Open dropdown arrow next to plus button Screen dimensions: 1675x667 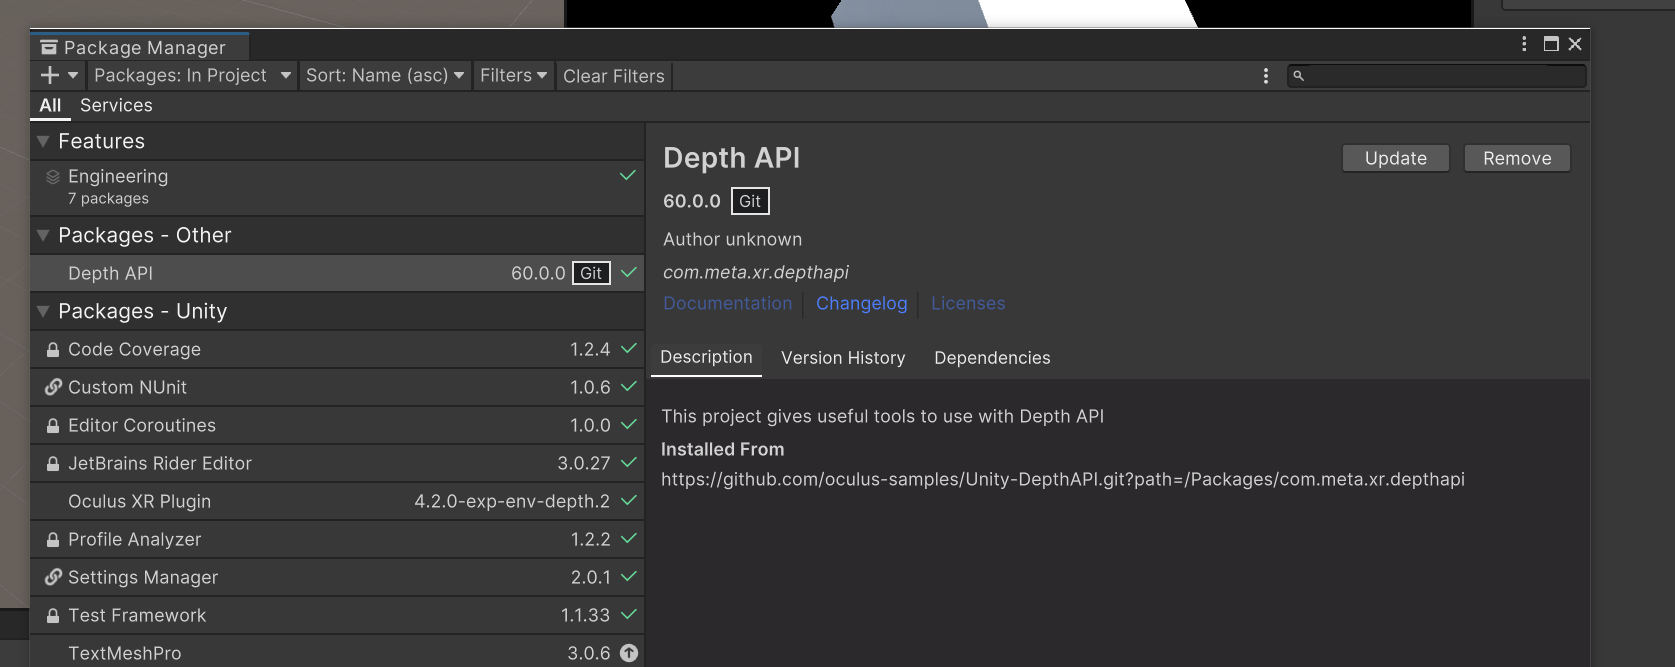click(73, 75)
